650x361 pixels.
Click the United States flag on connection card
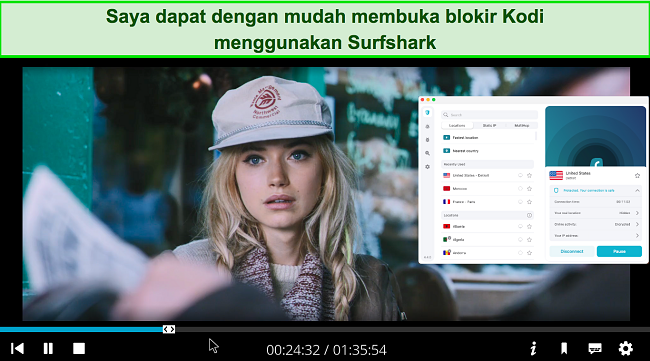click(x=556, y=175)
